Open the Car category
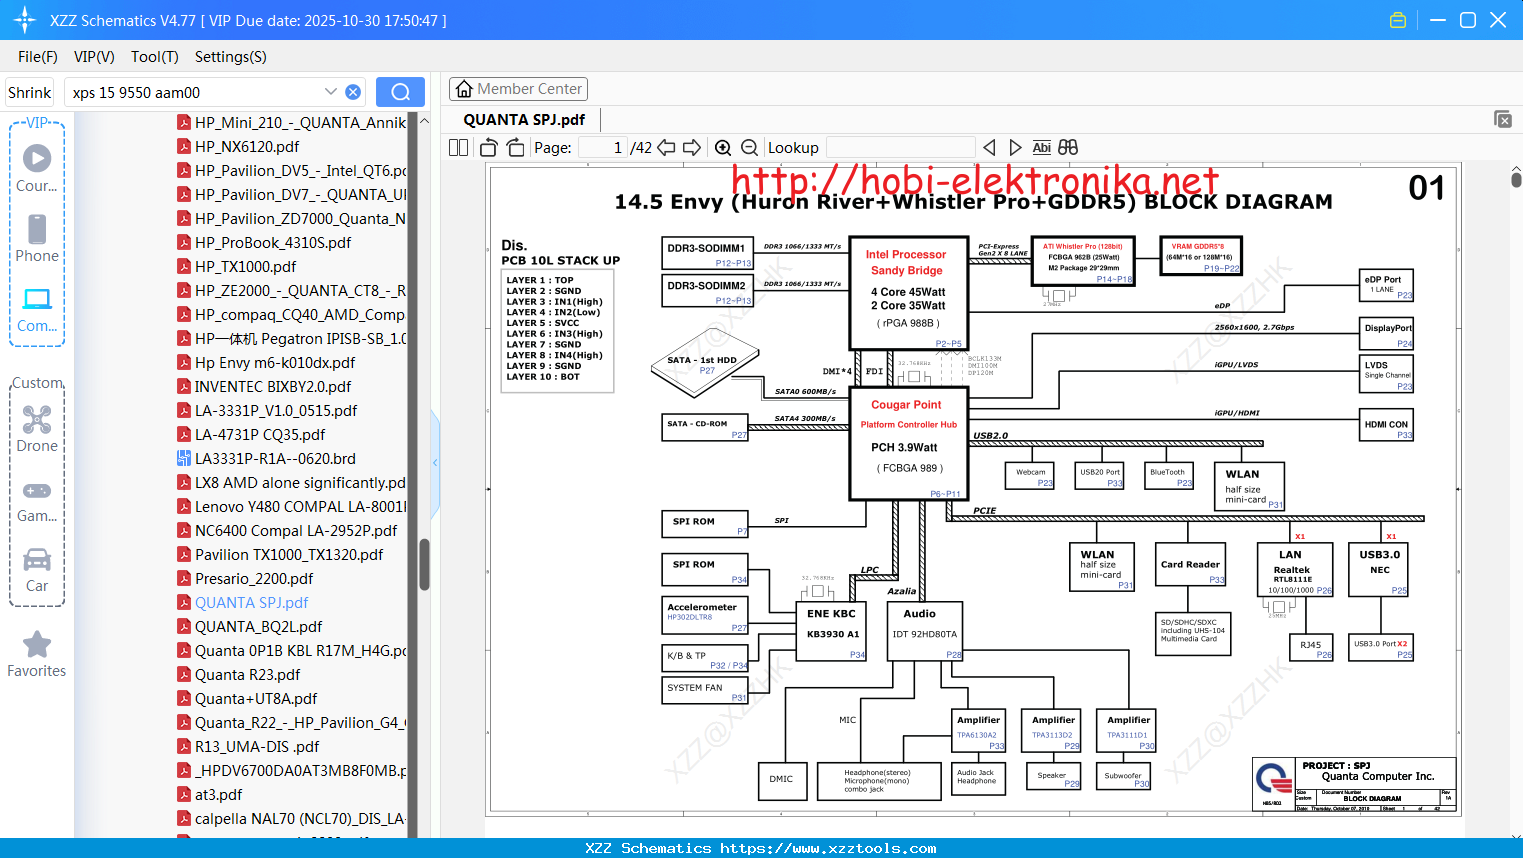This screenshot has width=1523, height=858. point(37,570)
